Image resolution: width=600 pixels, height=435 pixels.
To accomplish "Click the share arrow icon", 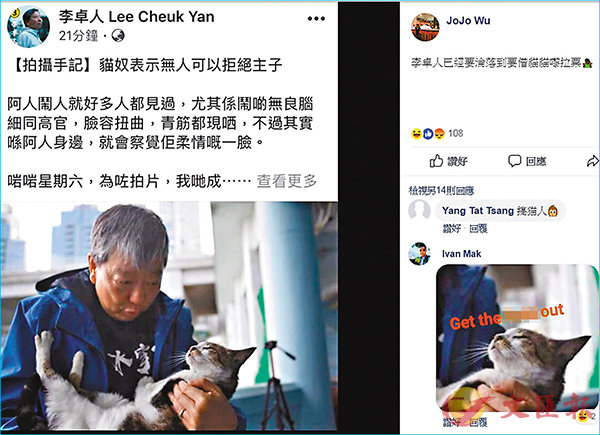I will click(x=593, y=161).
